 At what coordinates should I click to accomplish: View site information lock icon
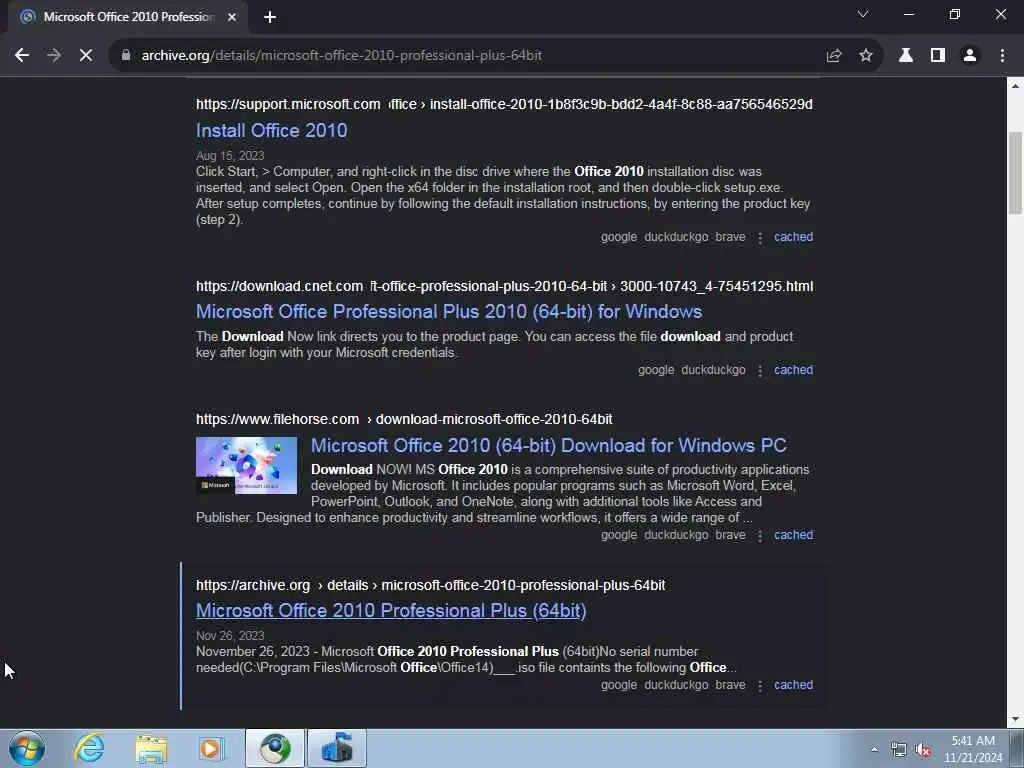[x=126, y=56]
